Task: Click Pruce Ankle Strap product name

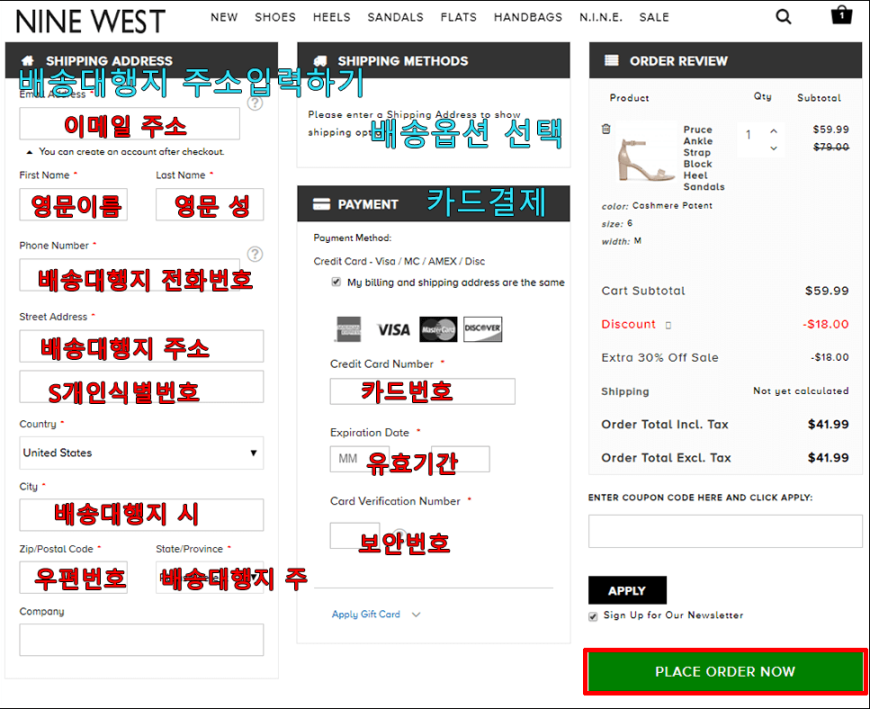Action: [x=704, y=158]
